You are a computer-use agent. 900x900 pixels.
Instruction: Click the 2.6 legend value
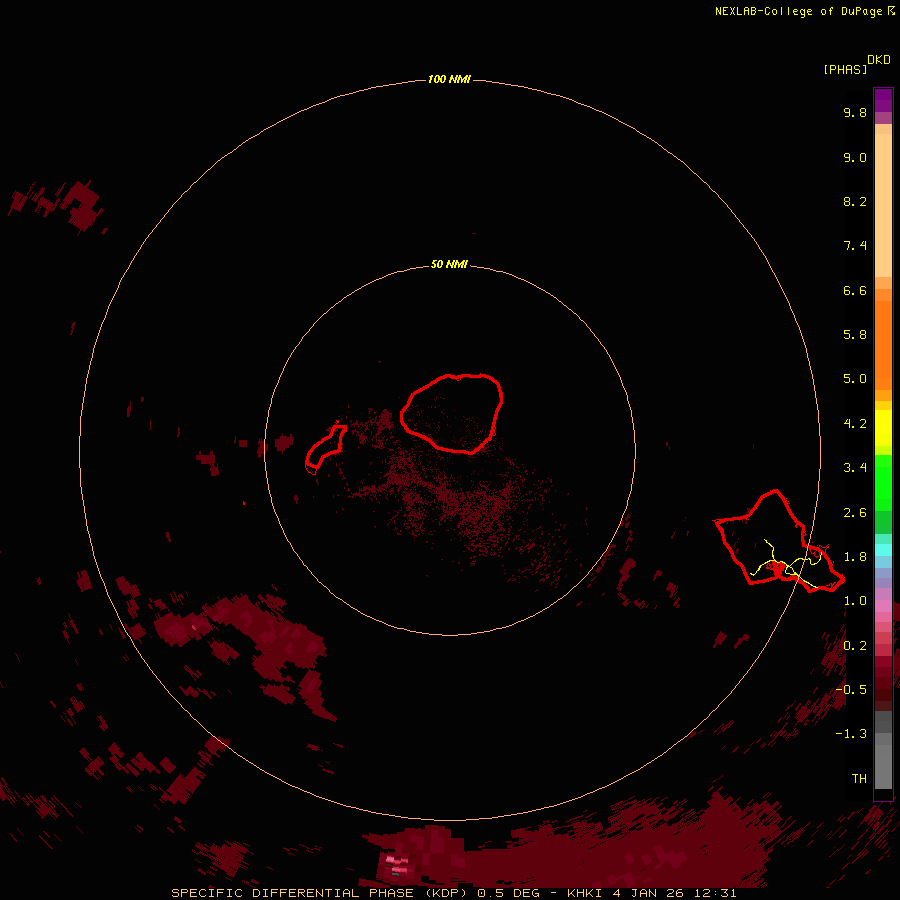(855, 513)
